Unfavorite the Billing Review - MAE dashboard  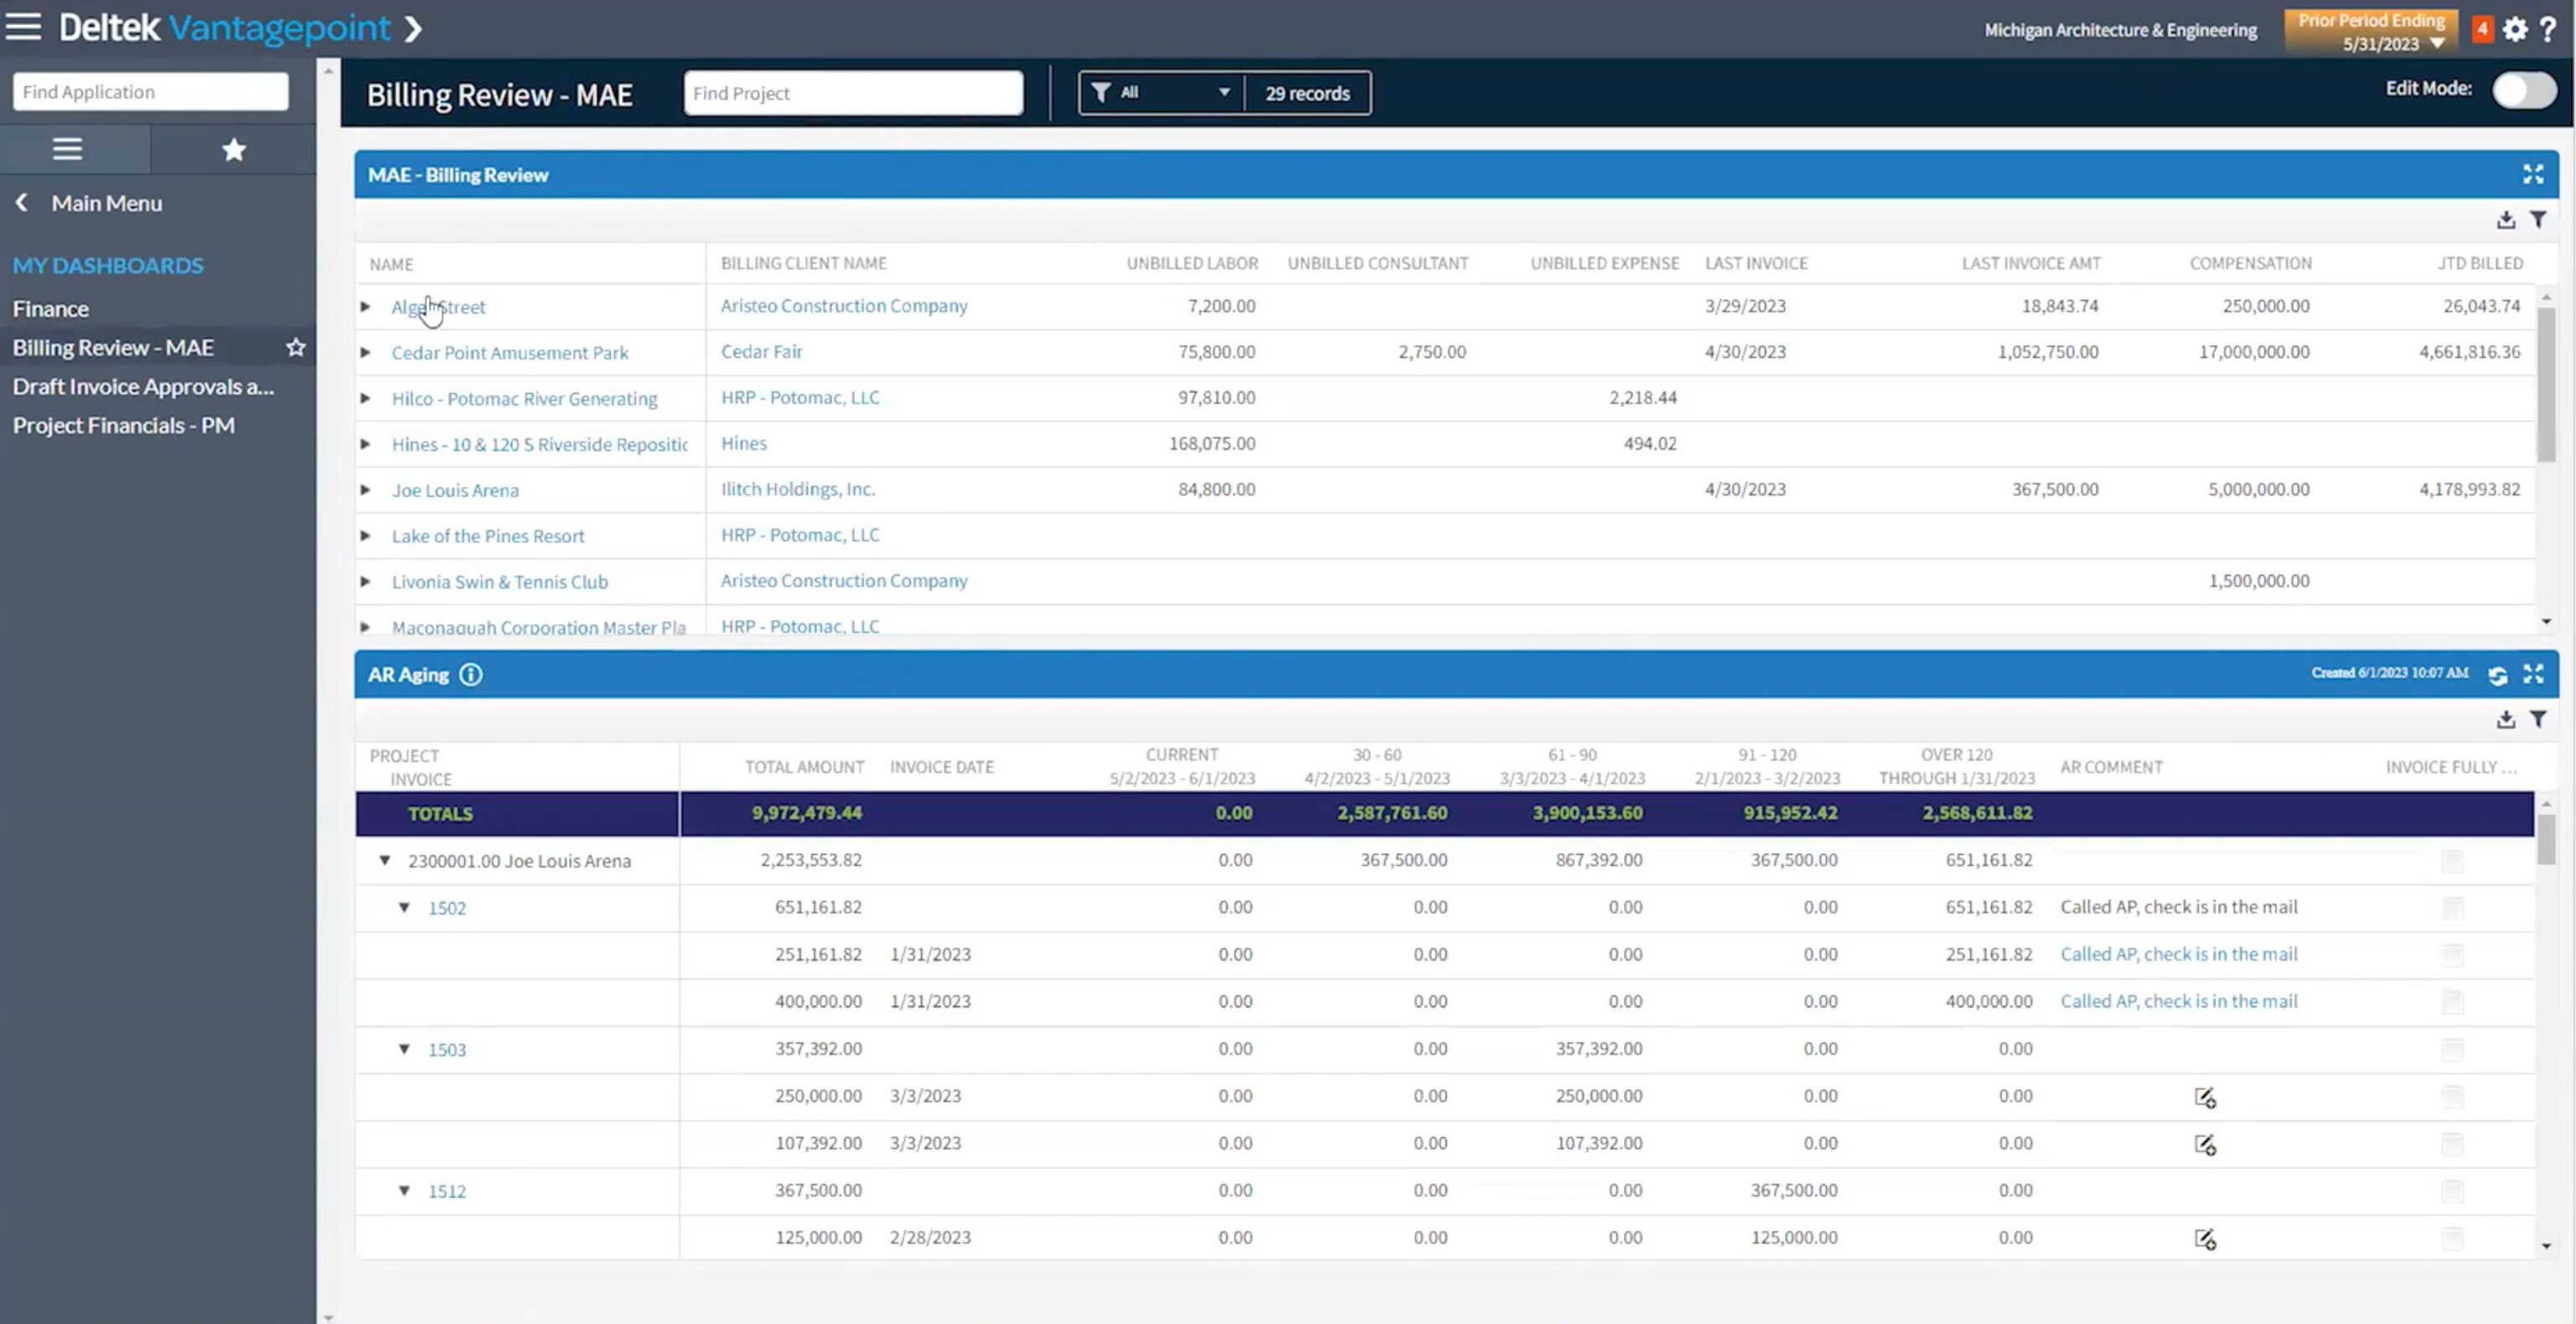click(x=295, y=348)
